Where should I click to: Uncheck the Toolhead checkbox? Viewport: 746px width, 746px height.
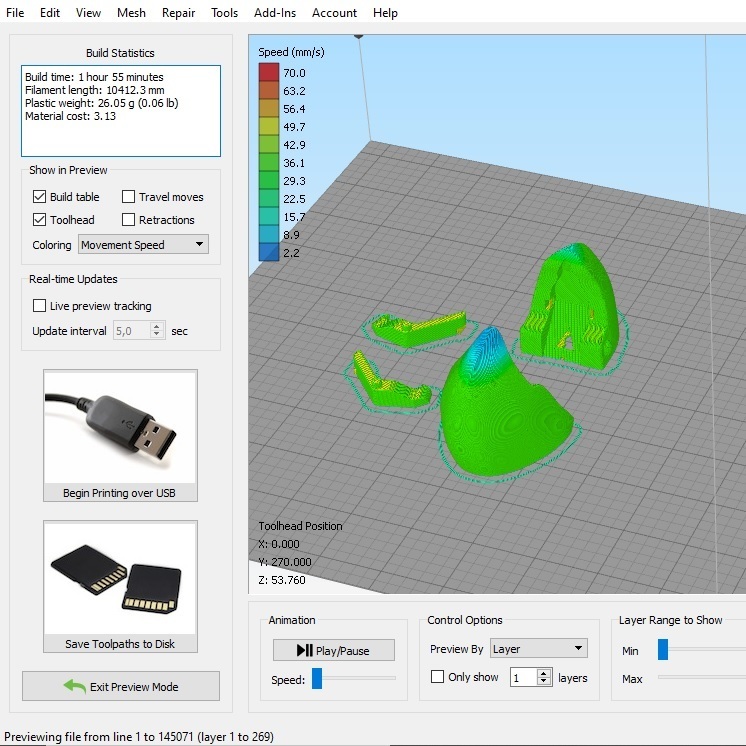(x=39, y=219)
